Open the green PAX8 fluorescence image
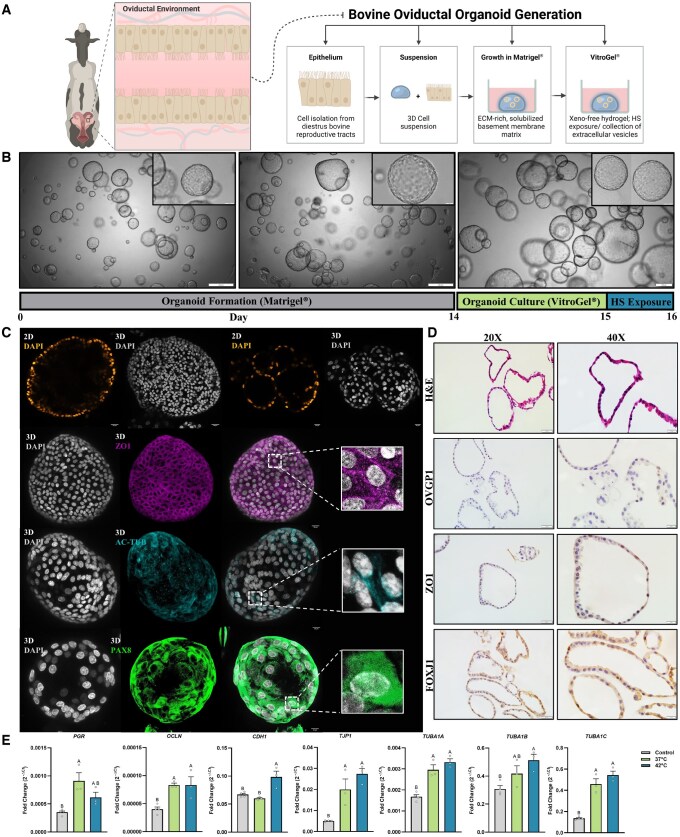Viewport: 680px width, 837px height. point(172,678)
